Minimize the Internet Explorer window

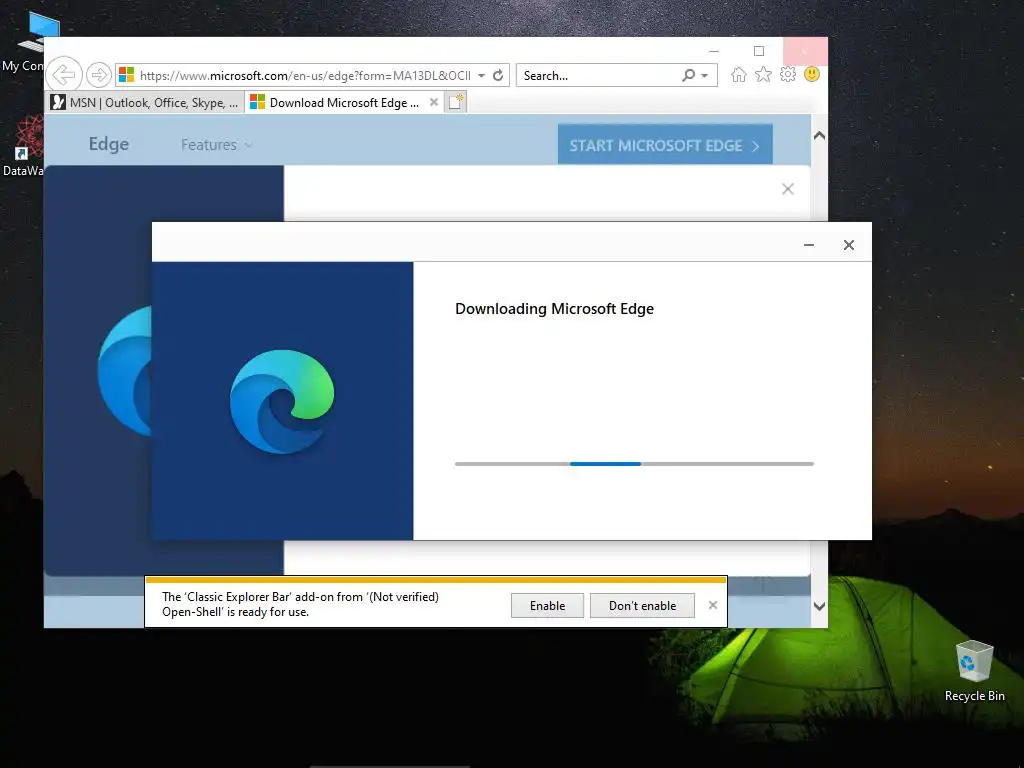(714, 51)
